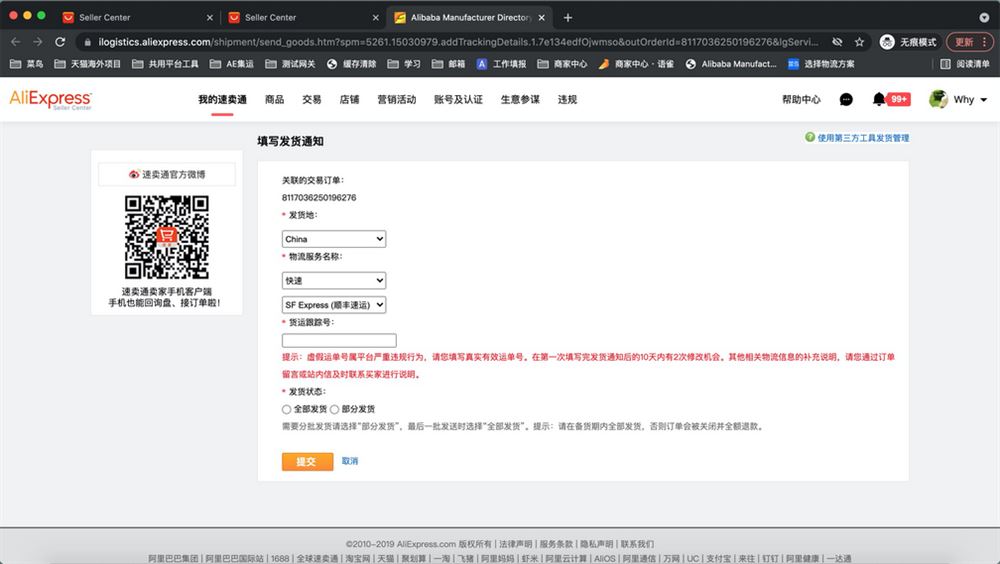Click the 取消 cancel link

click(349, 461)
